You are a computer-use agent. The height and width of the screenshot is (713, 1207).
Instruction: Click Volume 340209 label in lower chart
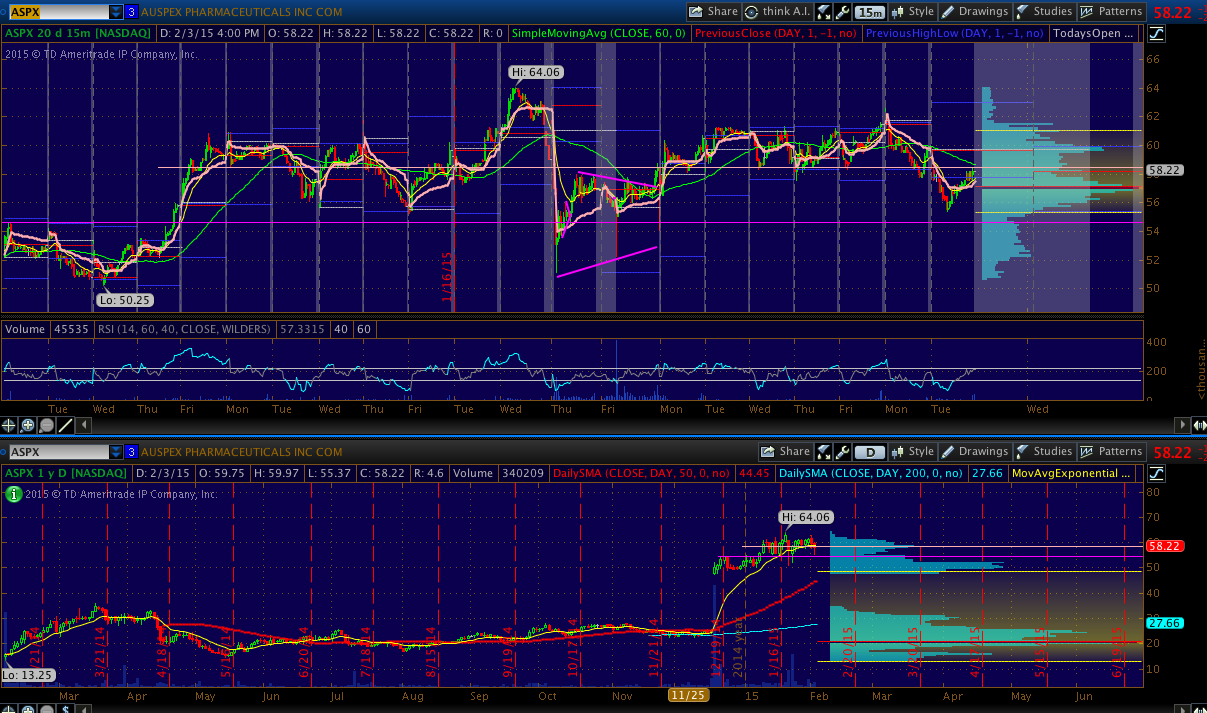coord(498,473)
